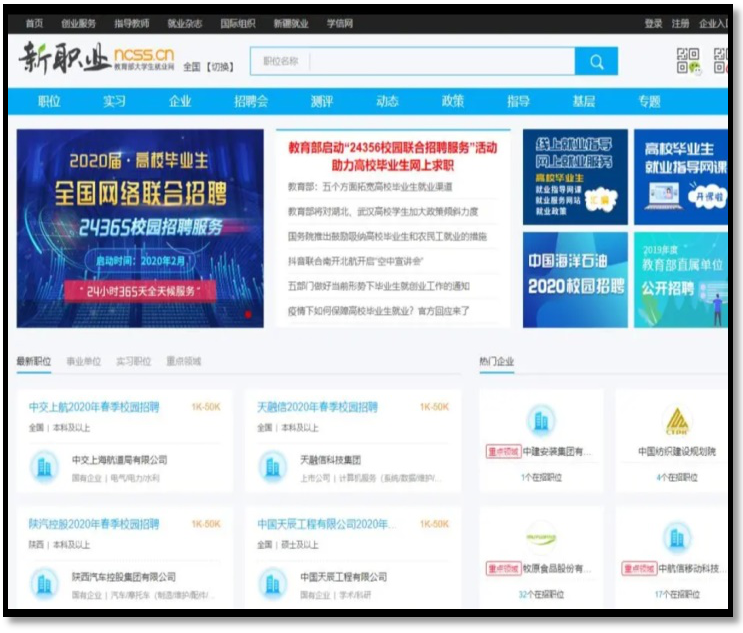743x633 pixels.
Task: Click the building icon beside 中交上海航道局有限公司
Action: point(44,467)
